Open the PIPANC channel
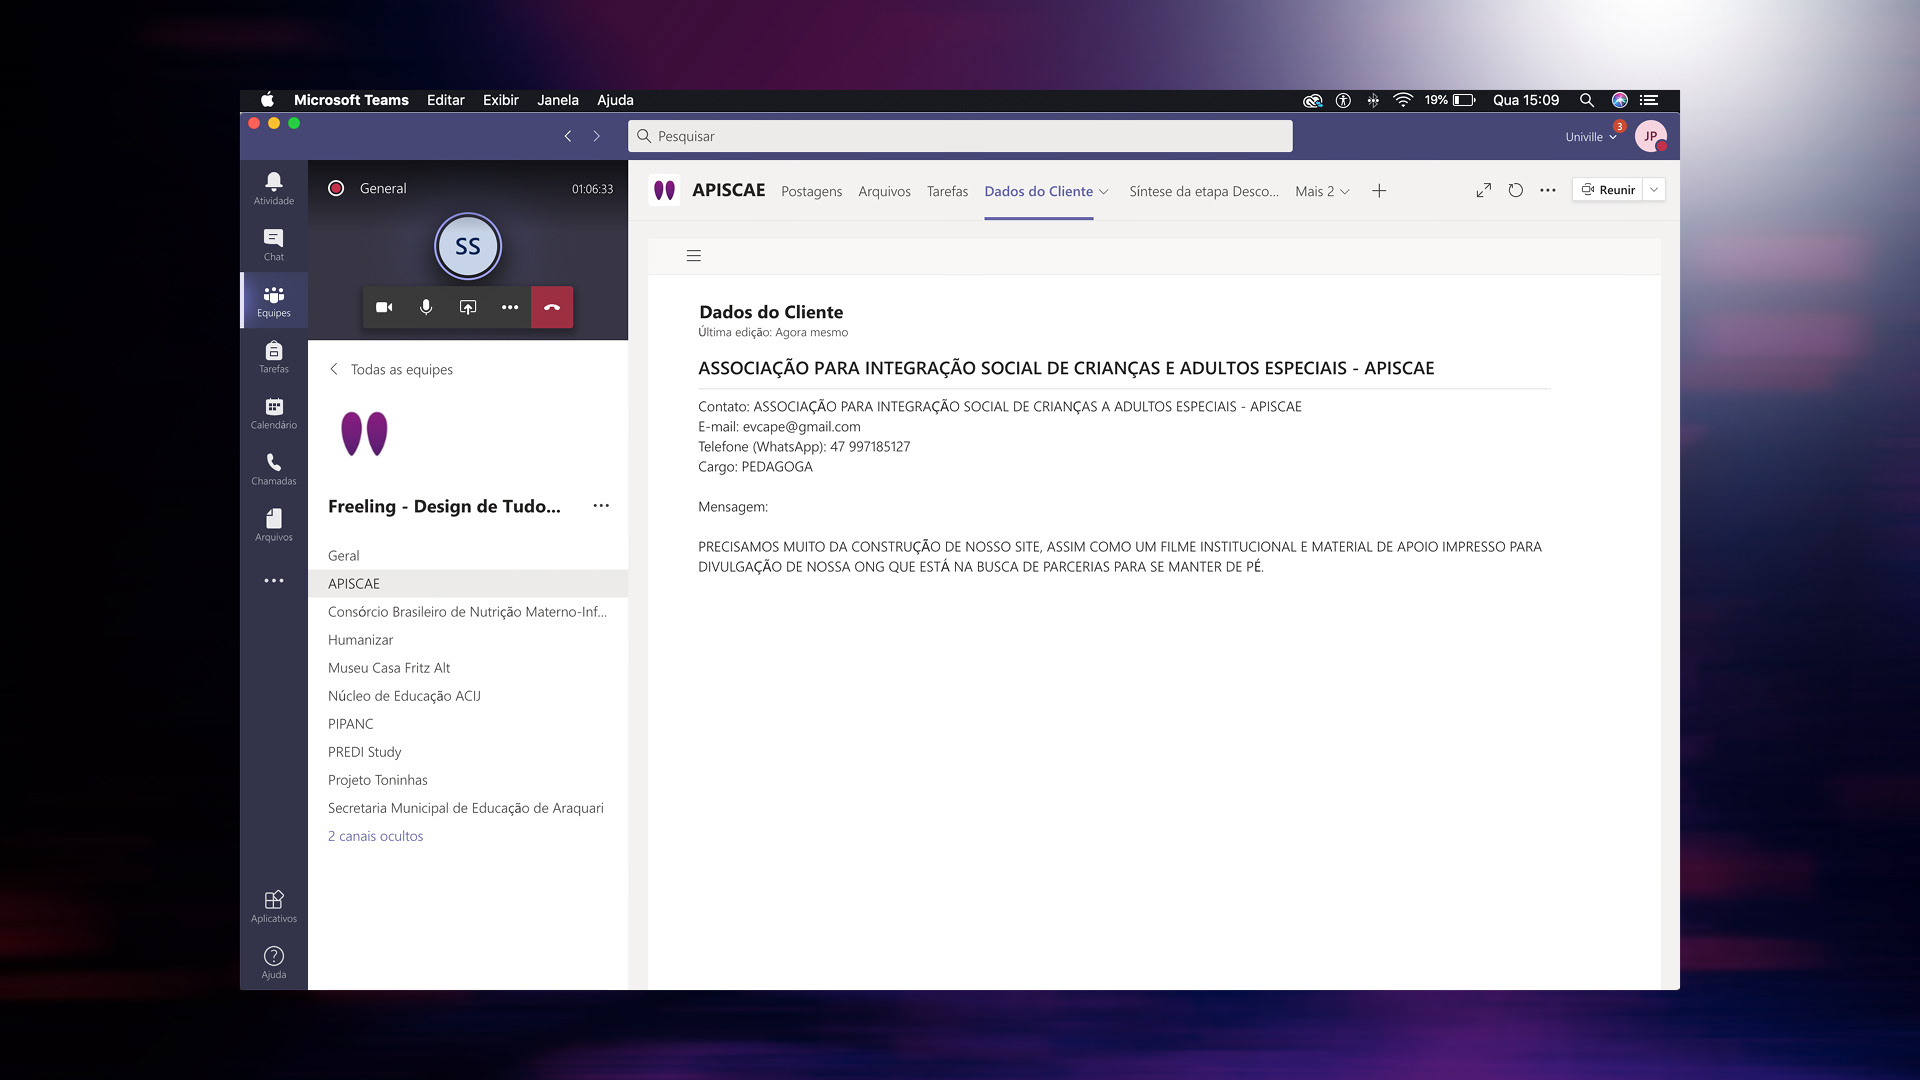The image size is (1920, 1080). (468, 724)
